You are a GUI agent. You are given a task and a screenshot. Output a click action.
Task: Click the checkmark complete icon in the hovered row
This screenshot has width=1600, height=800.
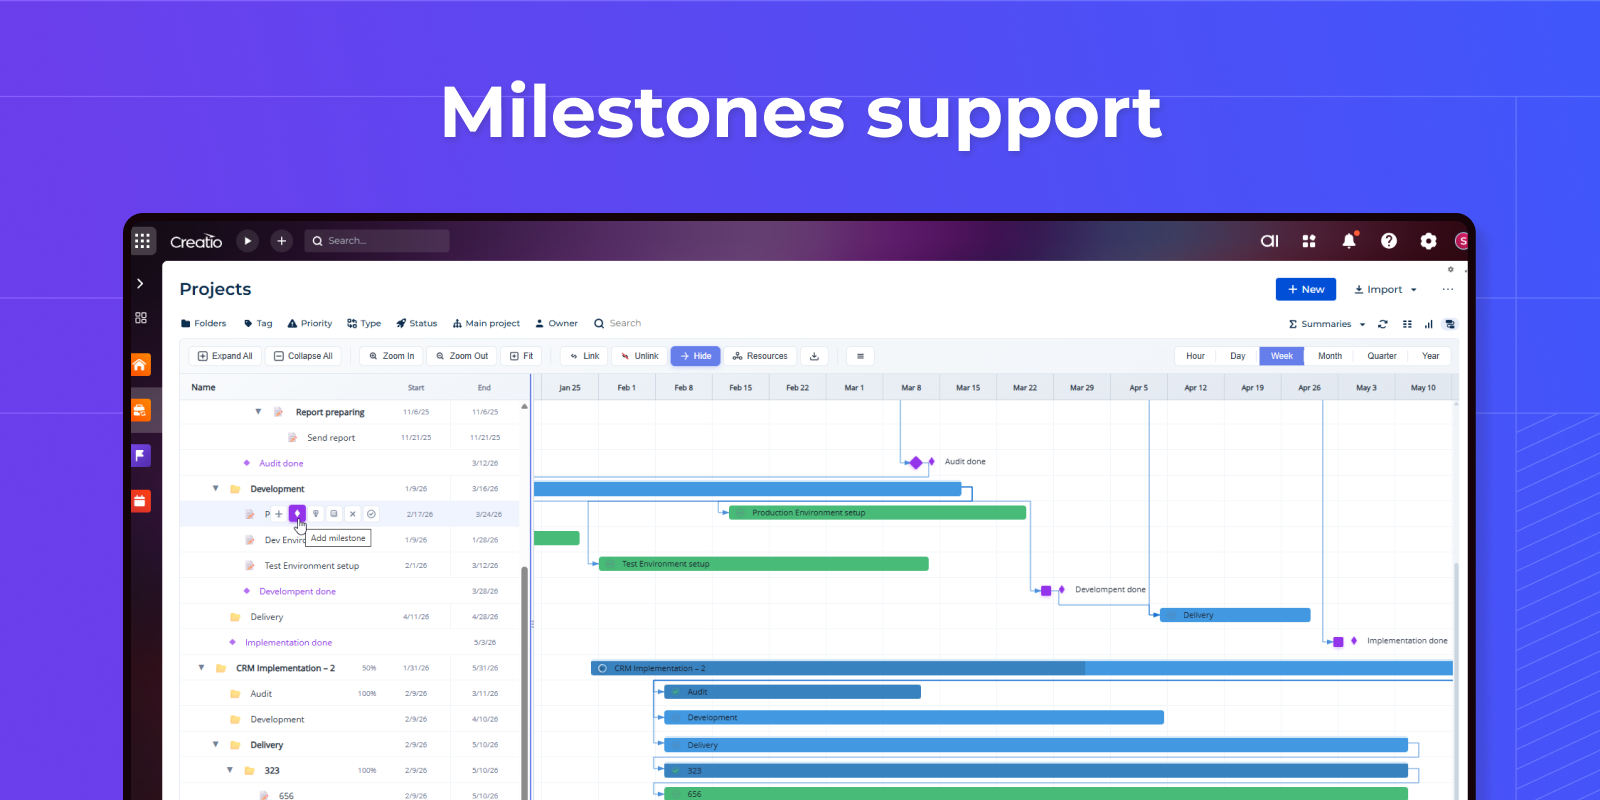point(371,514)
